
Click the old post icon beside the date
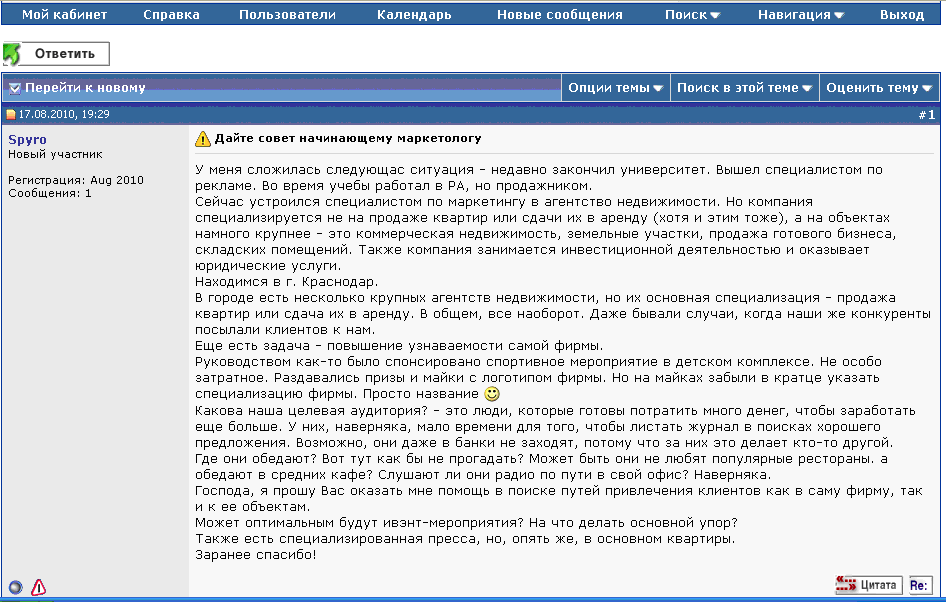12,115
